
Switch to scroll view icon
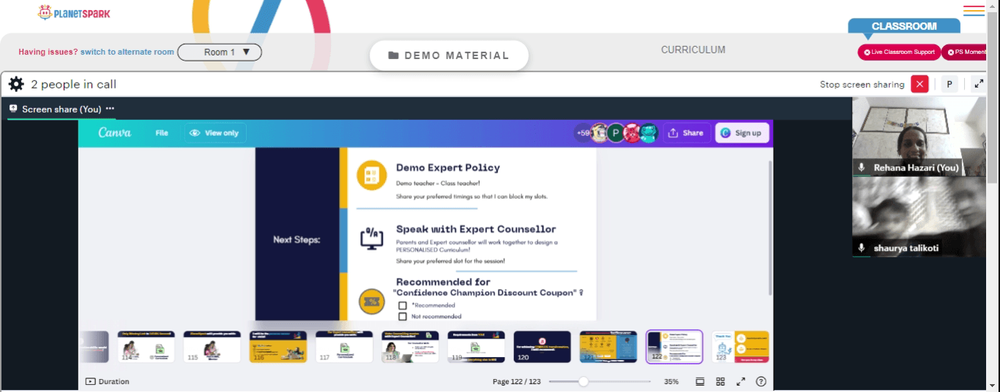point(700,382)
